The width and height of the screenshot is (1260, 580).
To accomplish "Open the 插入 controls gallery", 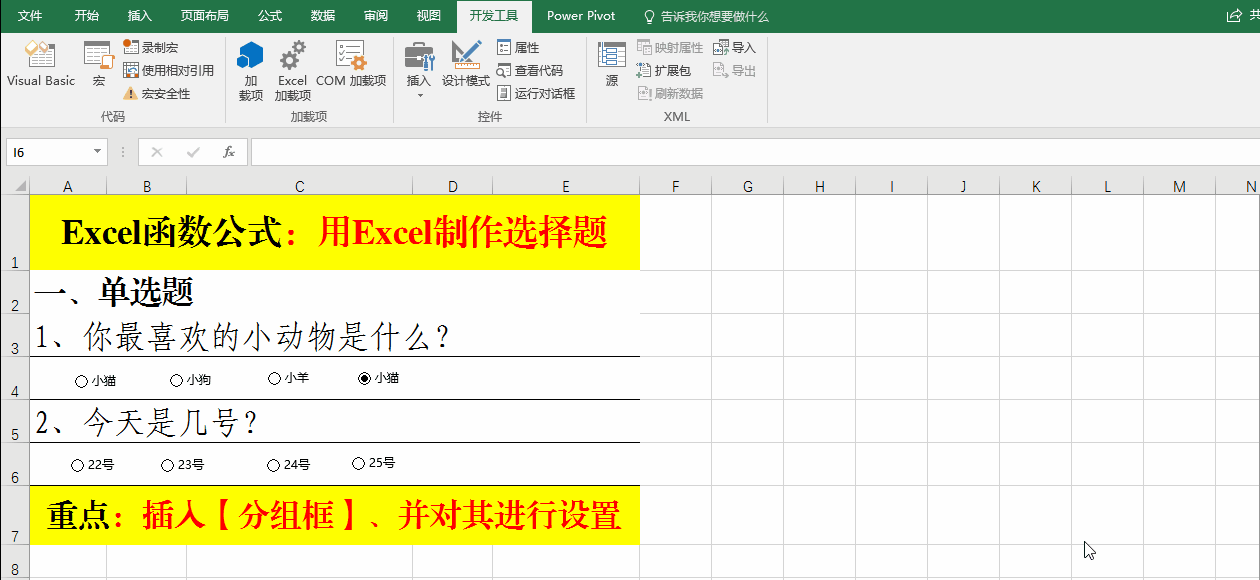I will (x=419, y=70).
